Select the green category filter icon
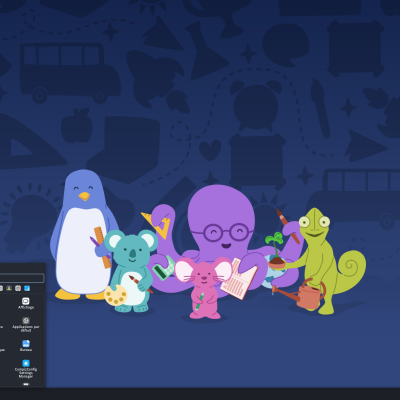The height and width of the screenshot is (400, 400). (x=9, y=288)
